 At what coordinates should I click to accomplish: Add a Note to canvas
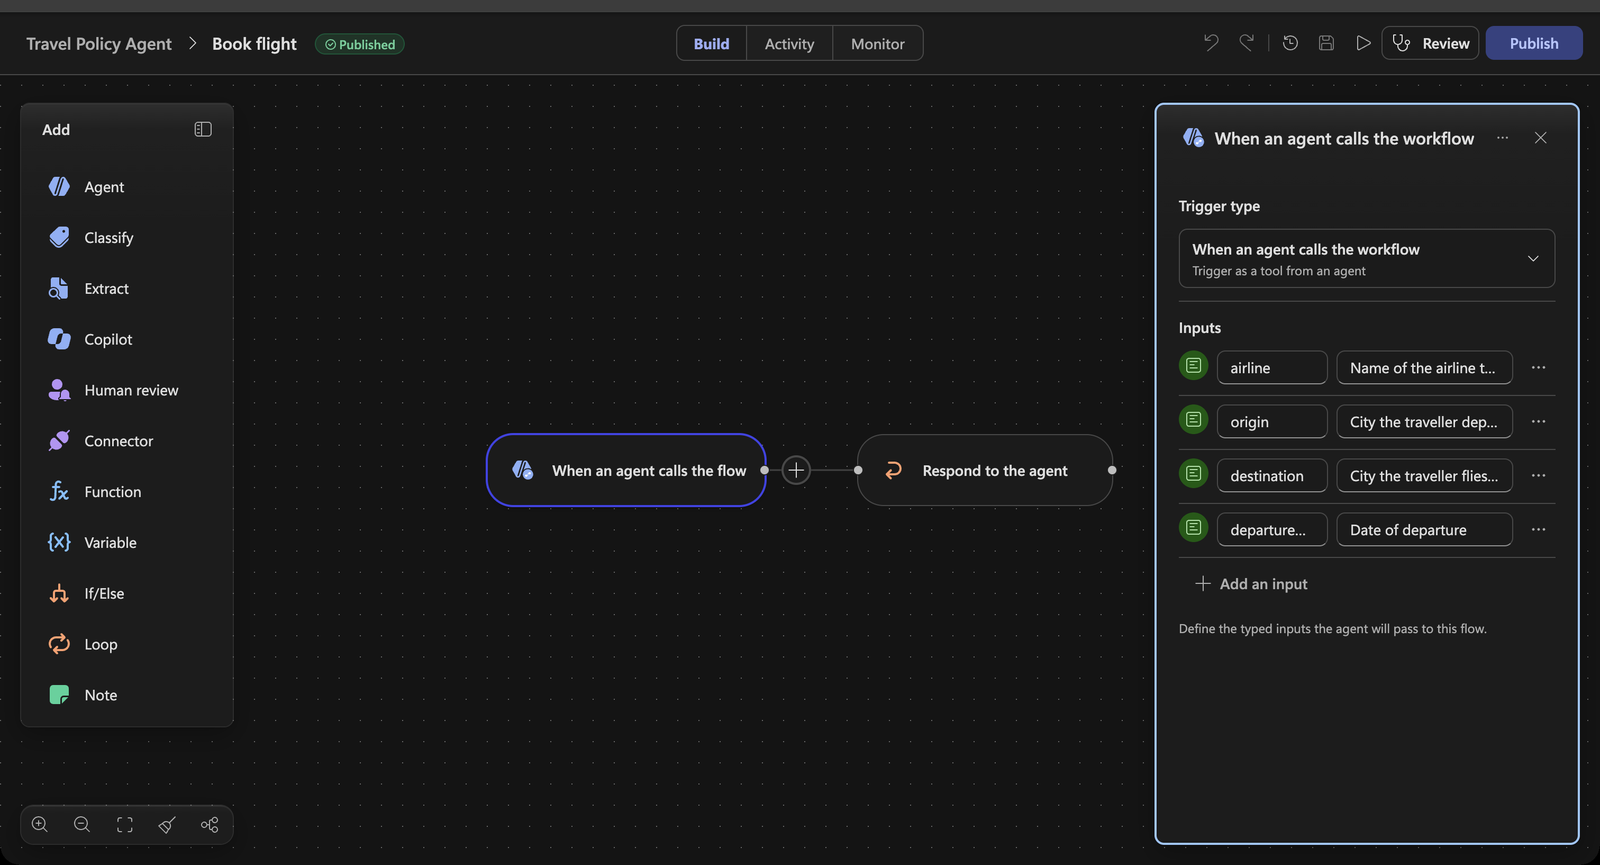(100, 695)
